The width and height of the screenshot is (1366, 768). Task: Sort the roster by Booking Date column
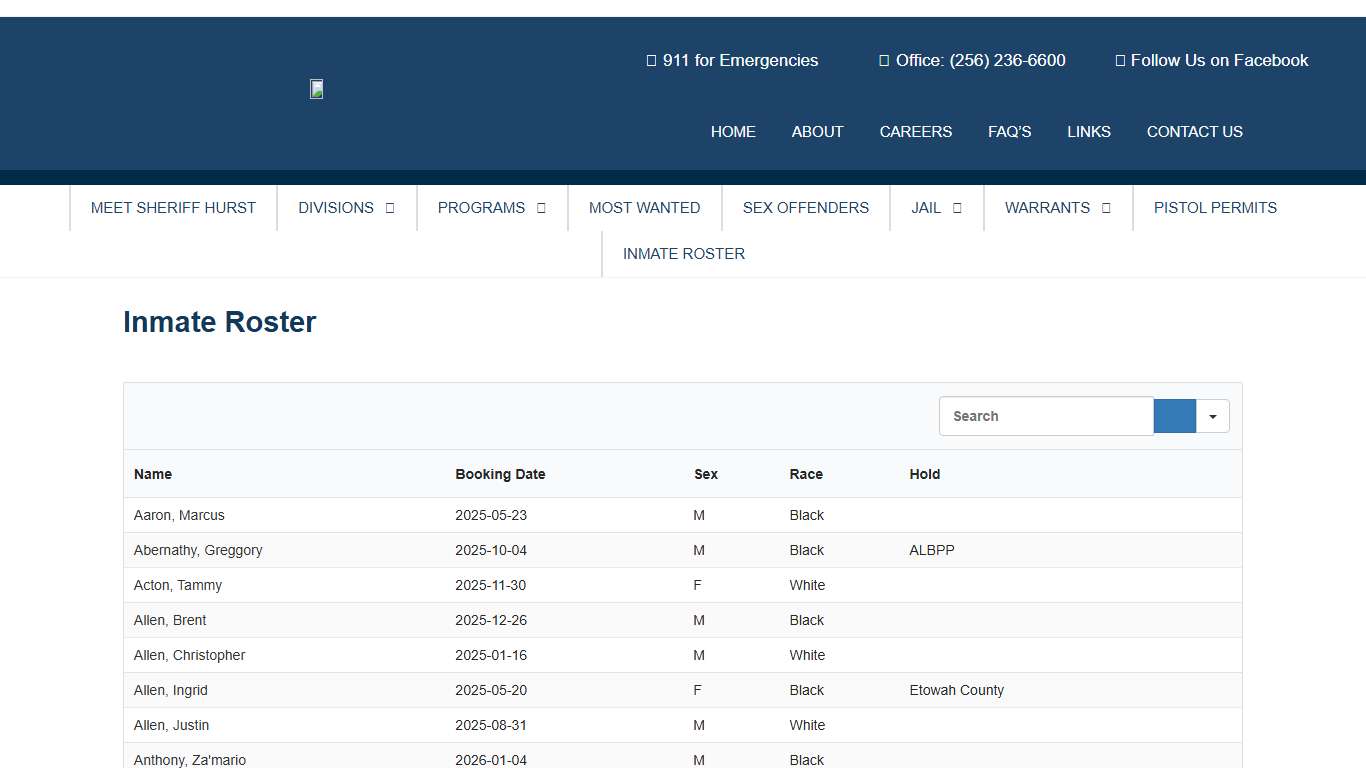pos(500,474)
